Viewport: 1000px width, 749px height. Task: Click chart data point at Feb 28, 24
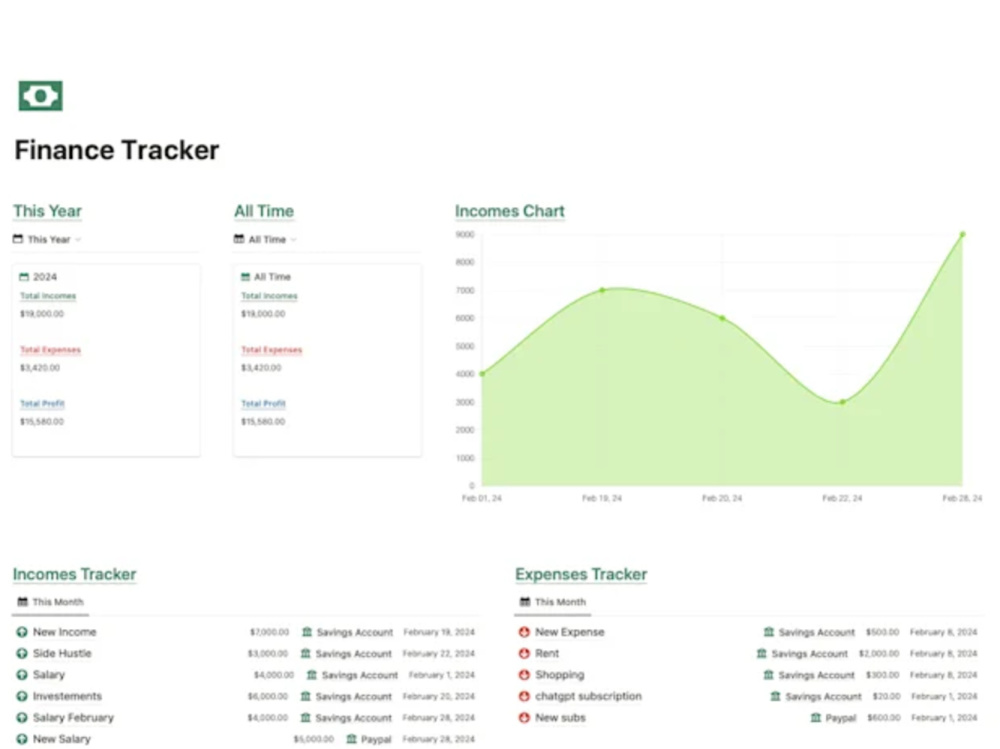[962, 234]
